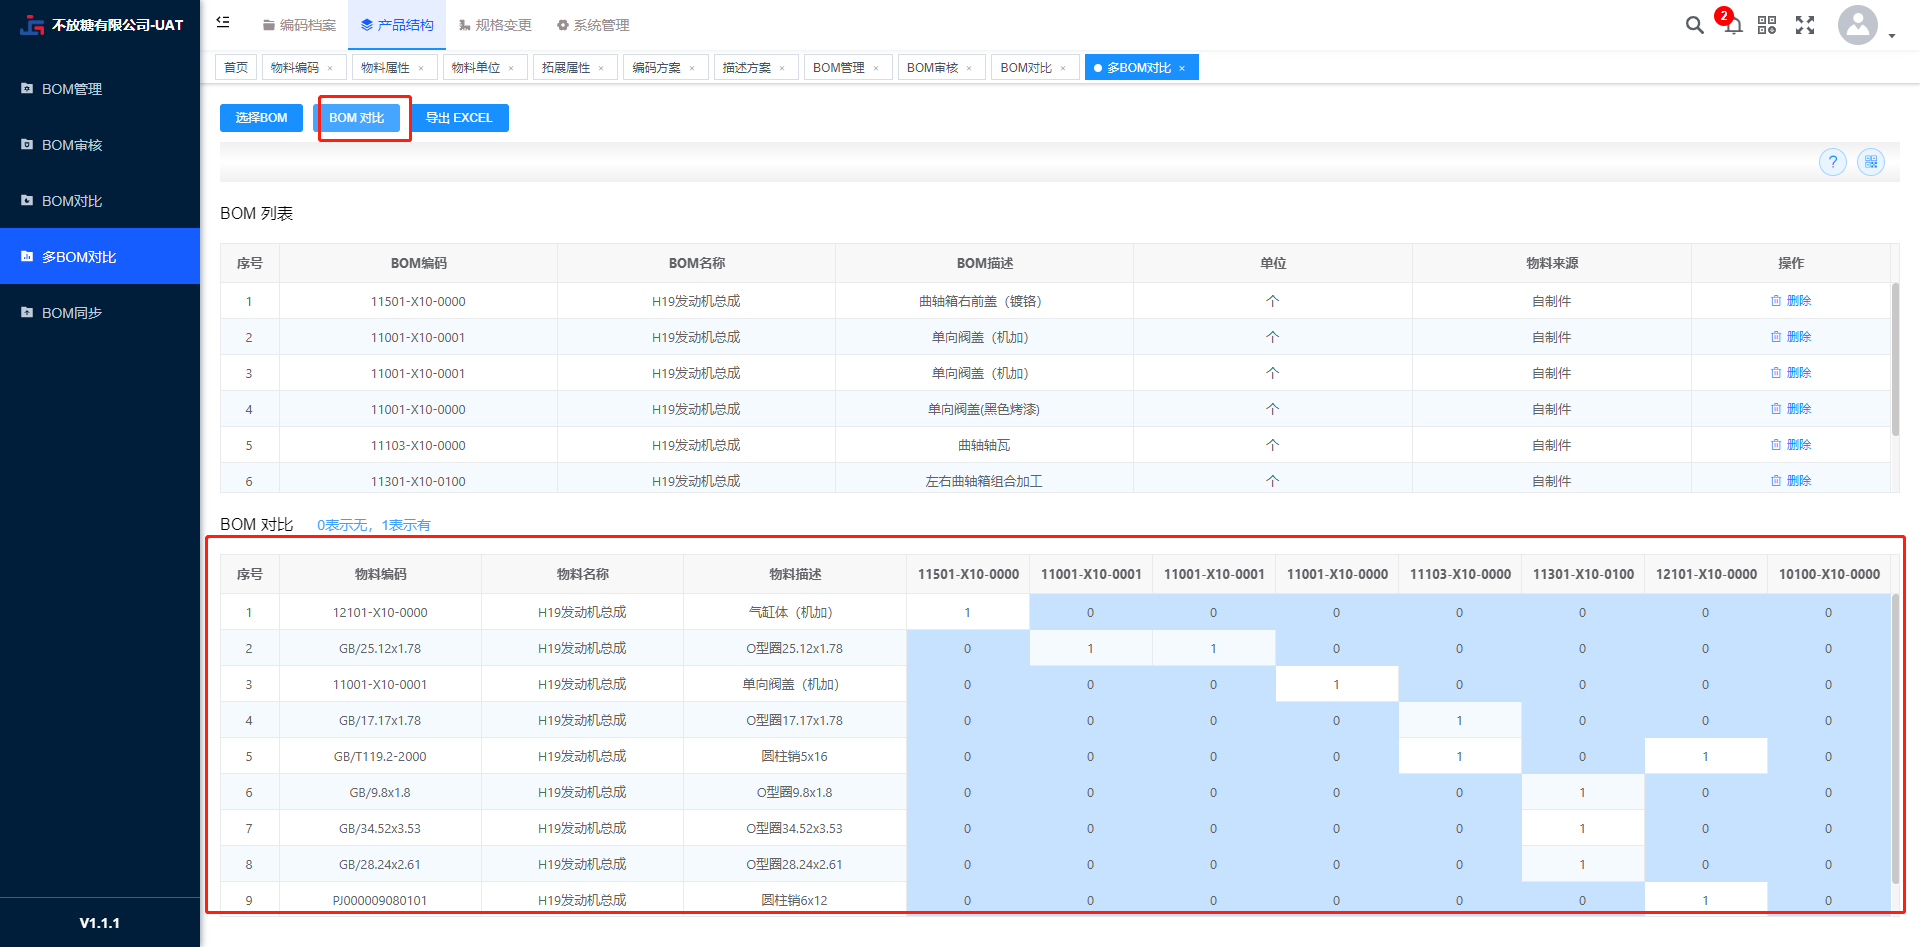Click the 10100-X10-0000 column header
1920x947 pixels.
tap(1829, 574)
